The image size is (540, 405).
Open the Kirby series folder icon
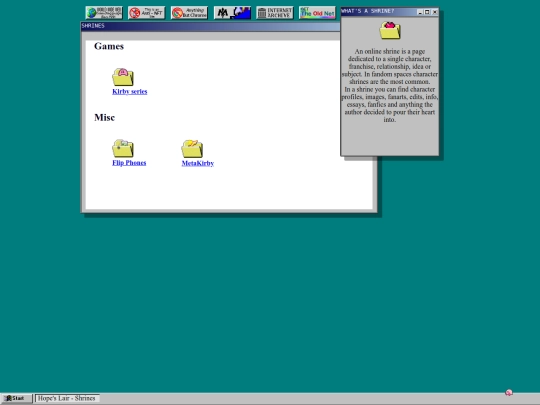tap(123, 77)
